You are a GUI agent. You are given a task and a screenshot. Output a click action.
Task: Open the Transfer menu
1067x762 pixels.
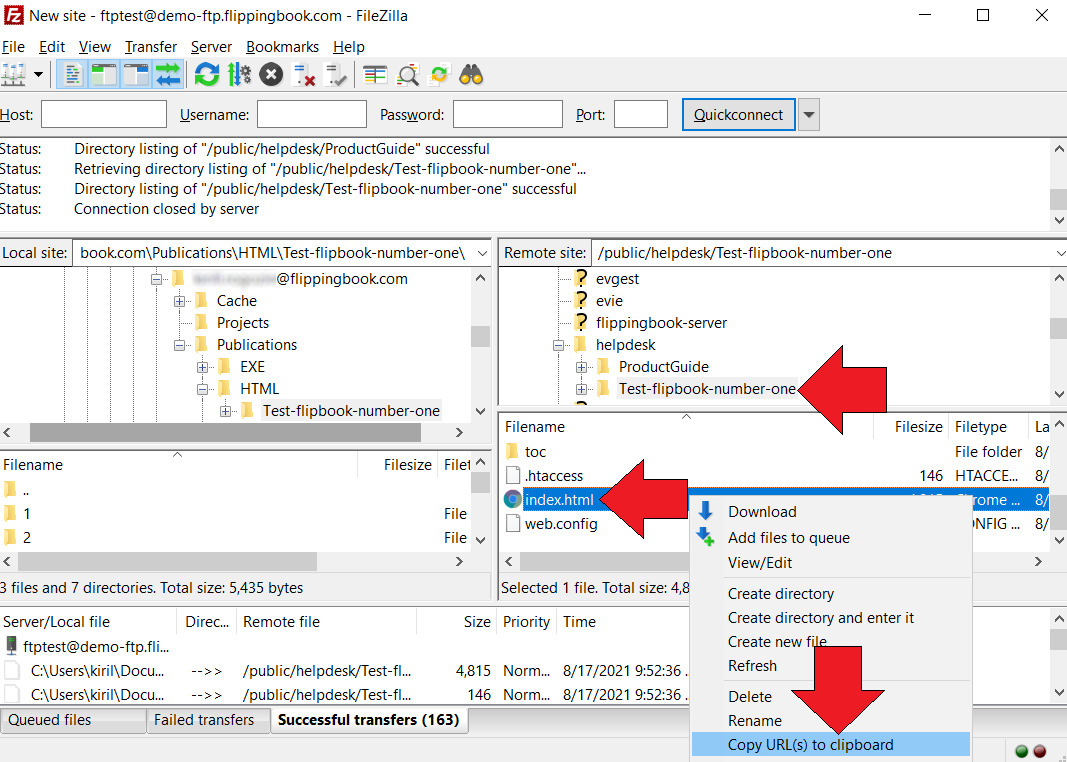(150, 47)
